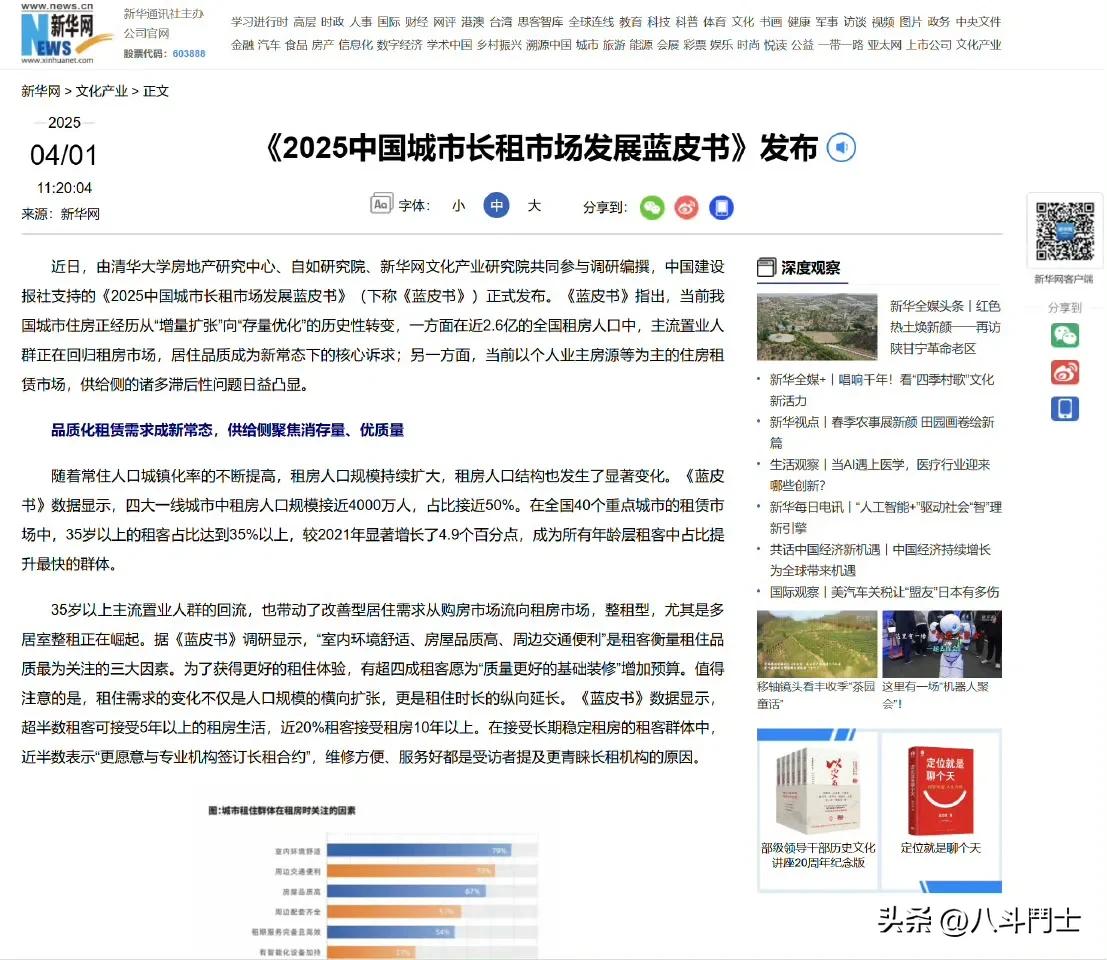Click the 新华网 breadcrumb link
Image resolution: width=1107 pixels, height=960 pixels.
(x=40, y=91)
